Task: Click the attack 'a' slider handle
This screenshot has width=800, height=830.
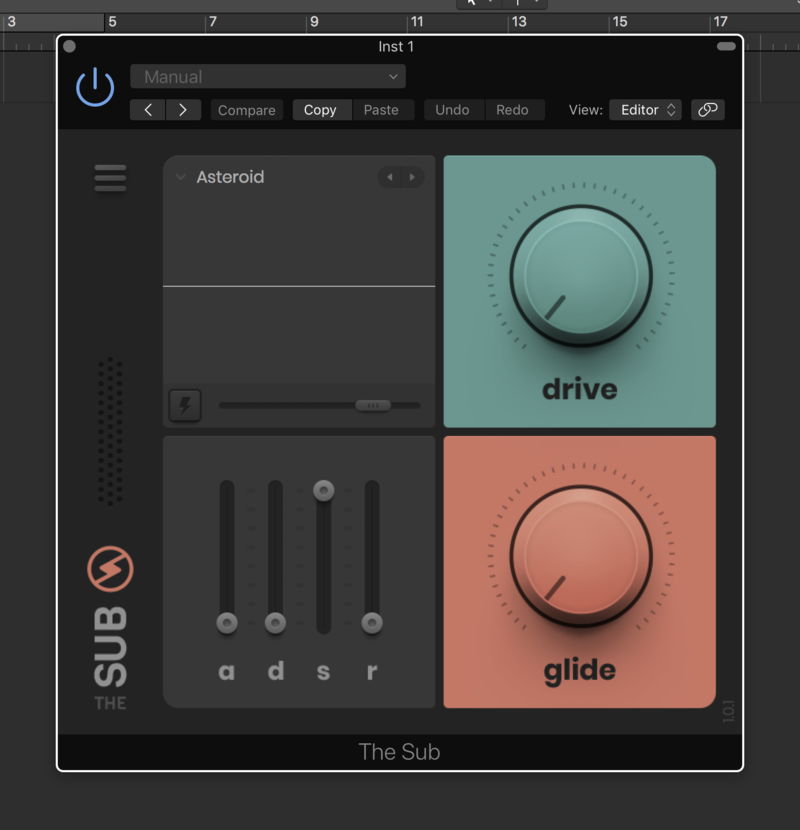Action: (227, 623)
